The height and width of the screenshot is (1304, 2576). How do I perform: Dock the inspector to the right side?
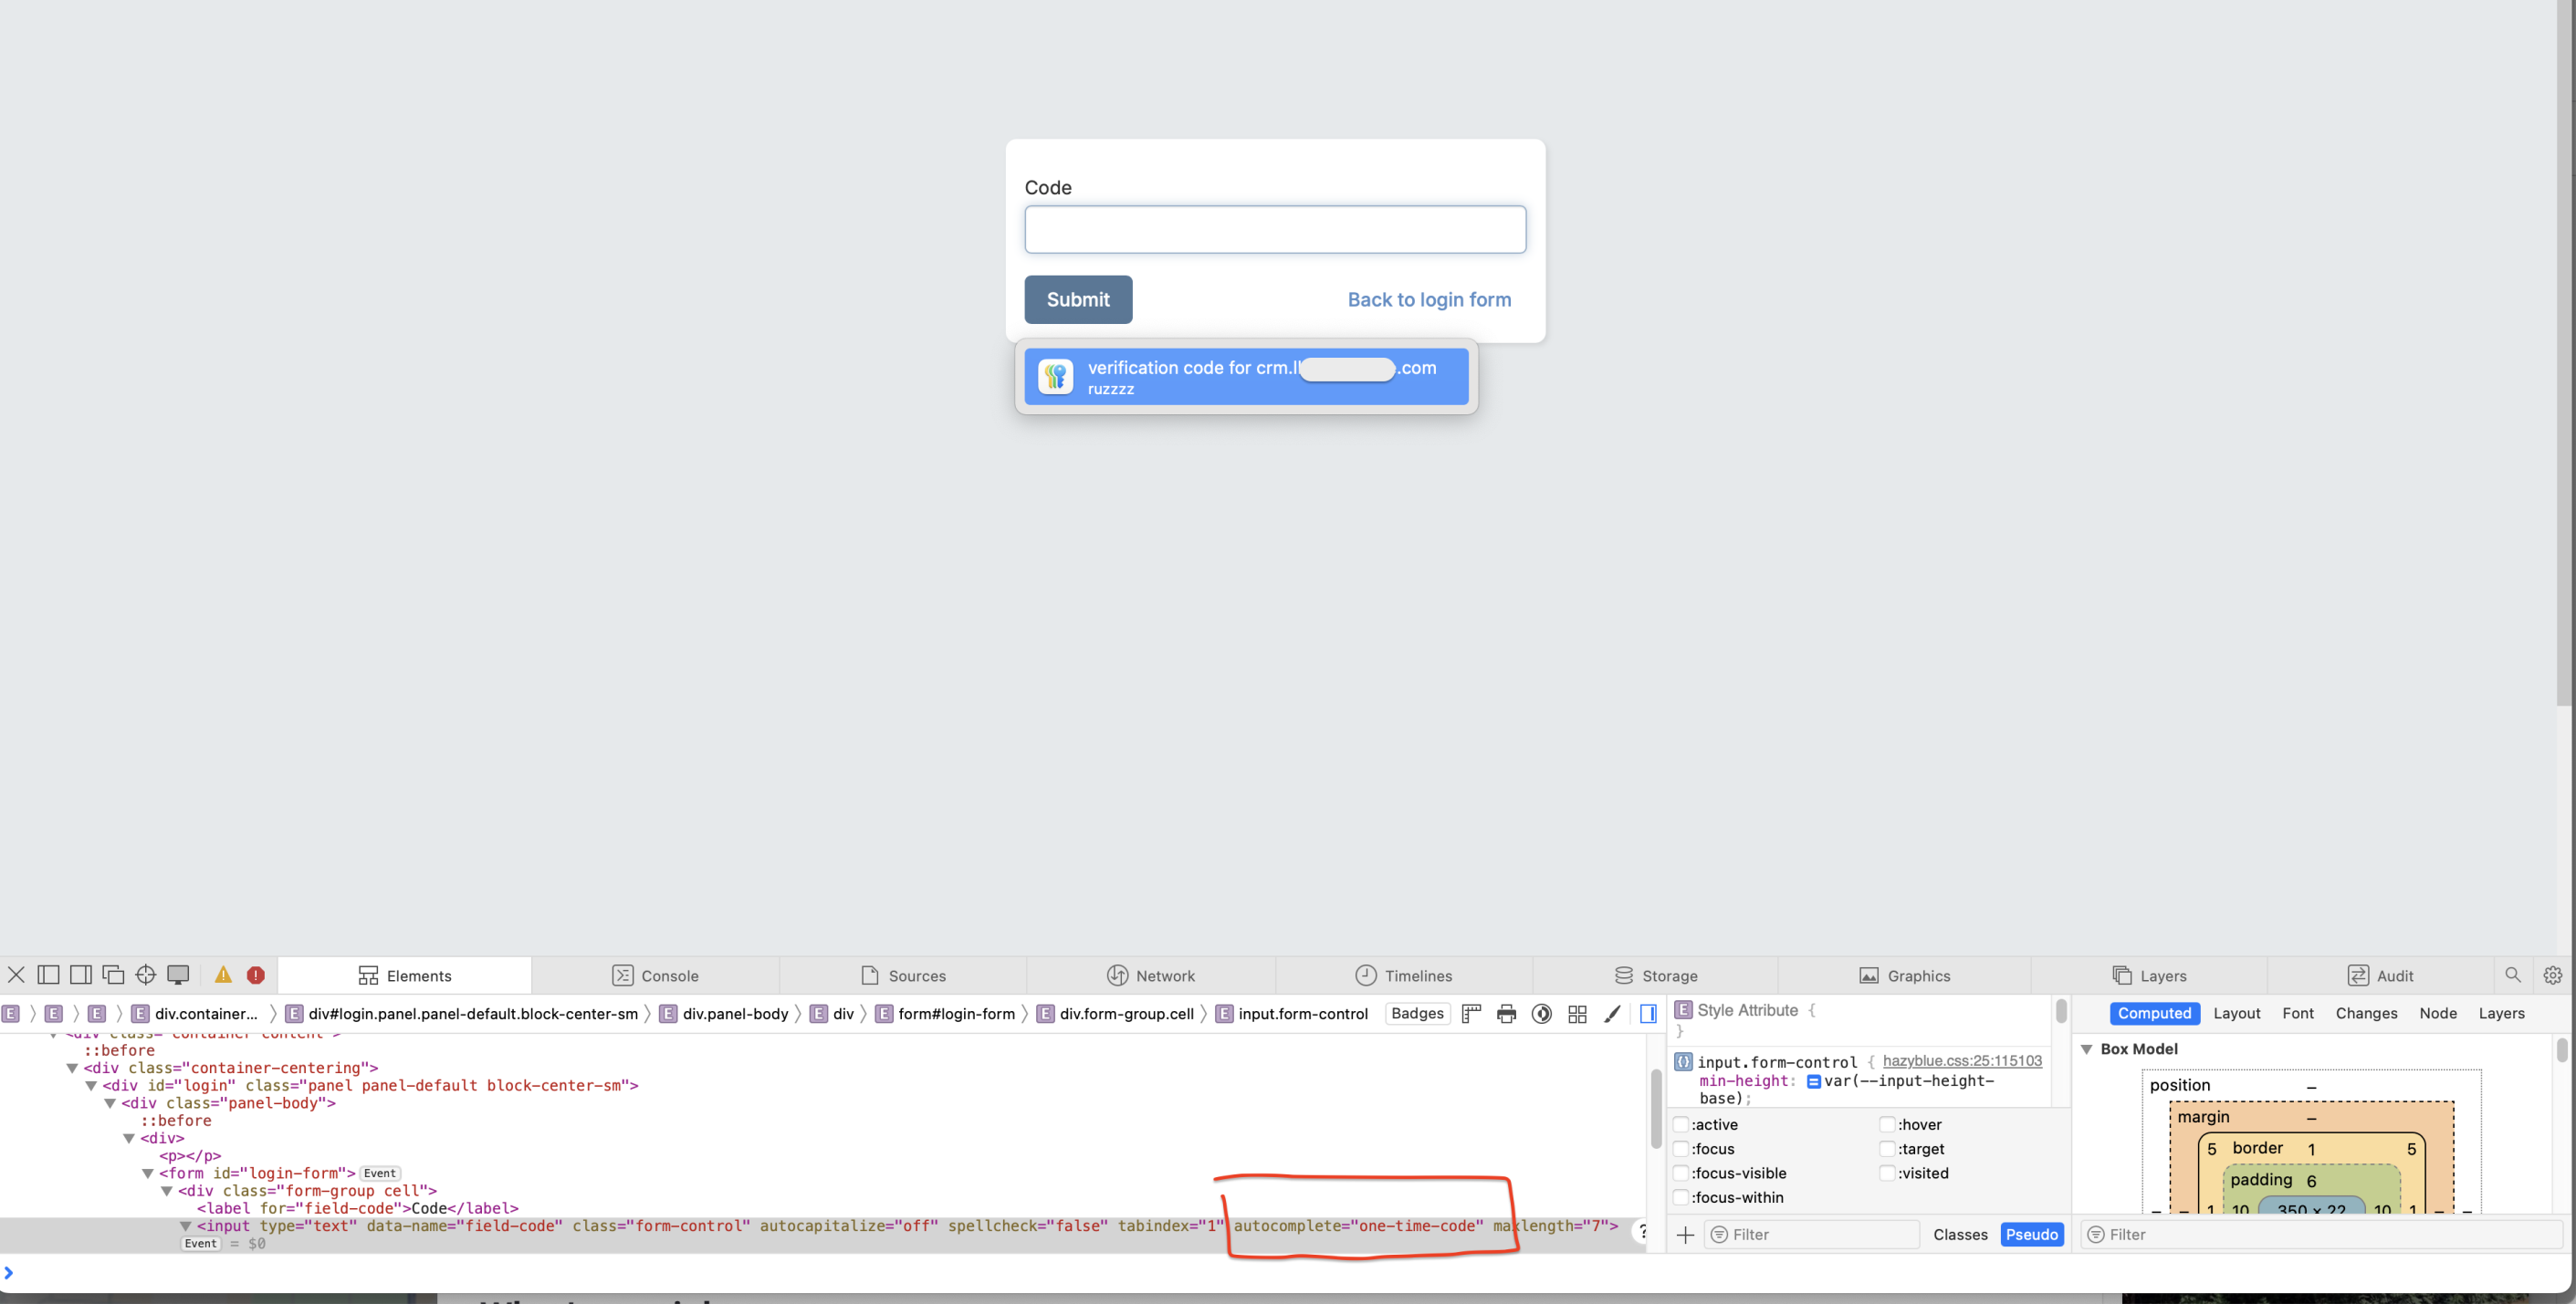click(x=81, y=975)
